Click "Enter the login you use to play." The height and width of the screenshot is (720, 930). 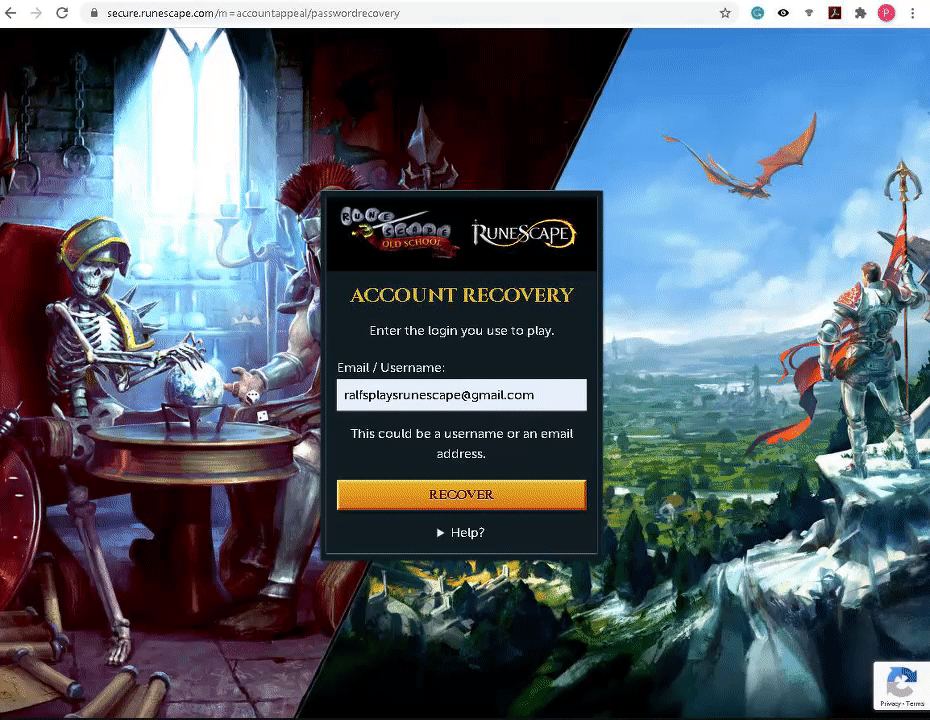coord(461,330)
